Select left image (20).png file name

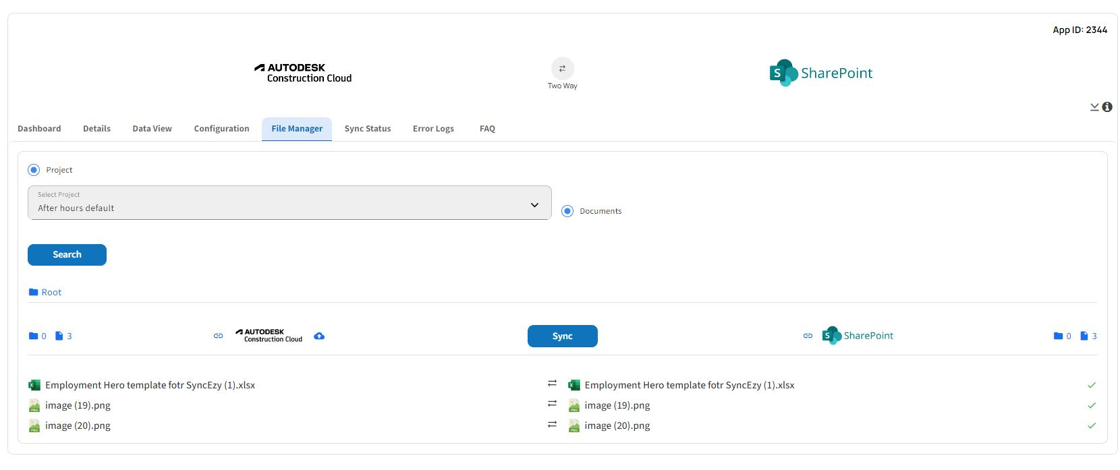point(78,426)
